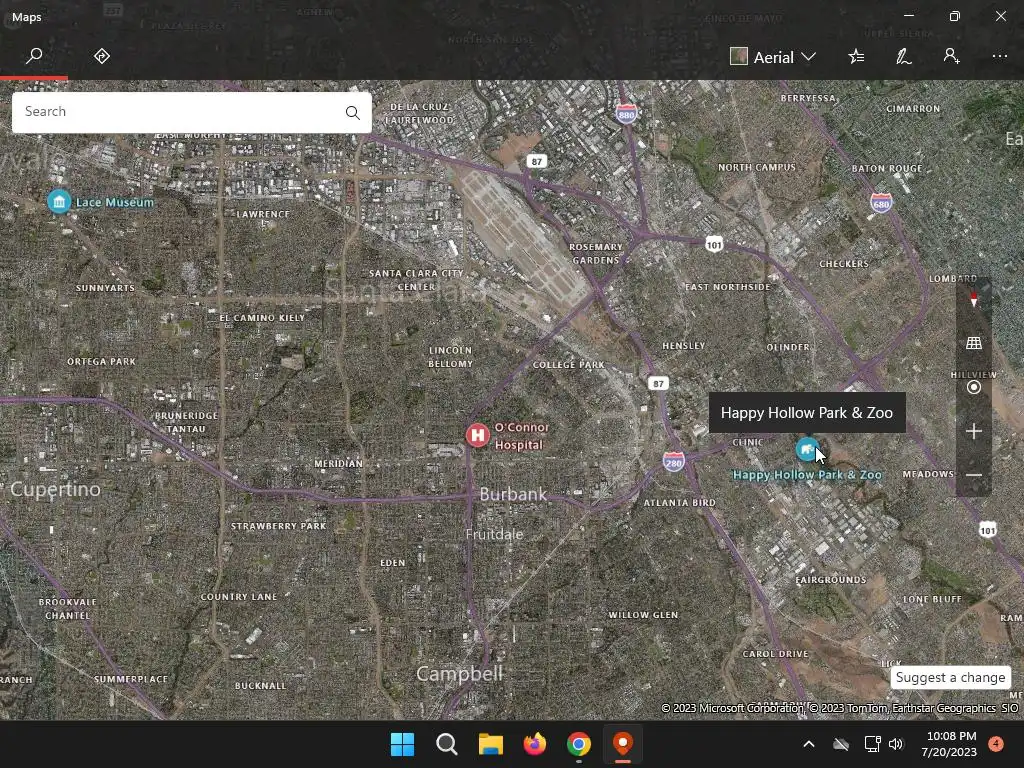Image resolution: width=1024 pixels, height=768 pixels.
Task: Click the Route 87 shield near College Park
Action: coord(658,383)
